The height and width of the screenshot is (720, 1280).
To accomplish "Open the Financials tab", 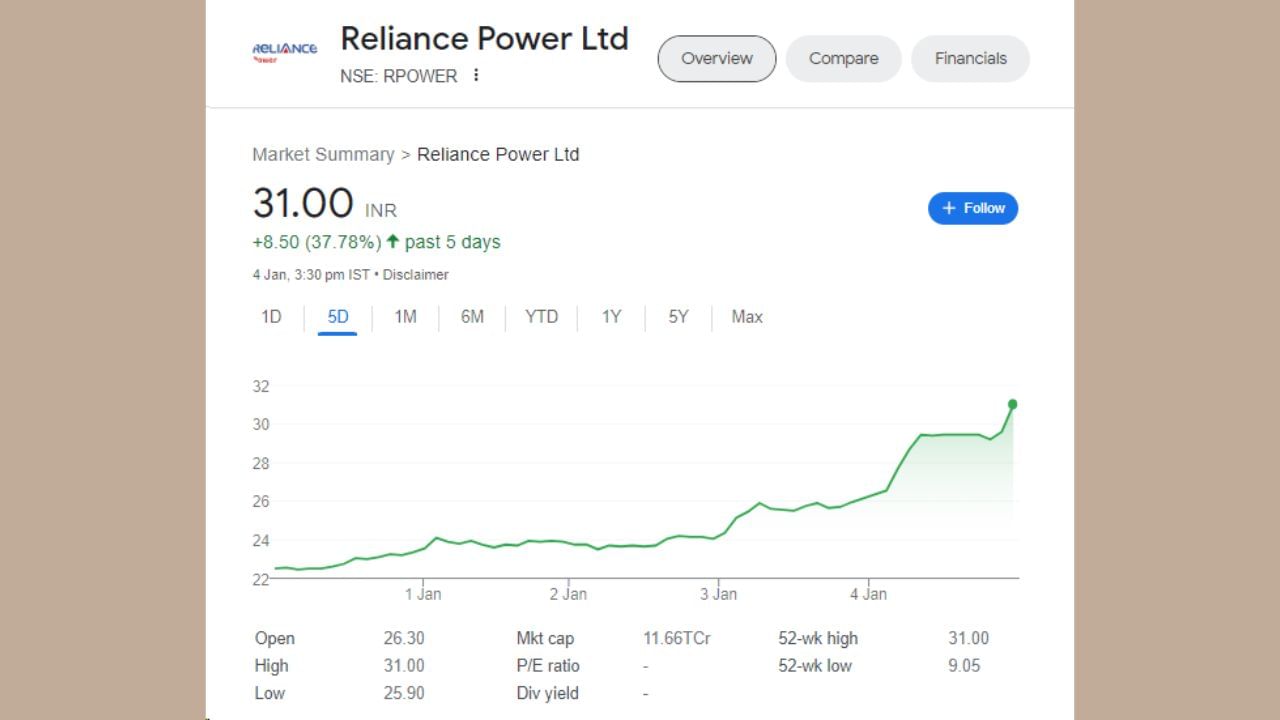I will 970,58.
